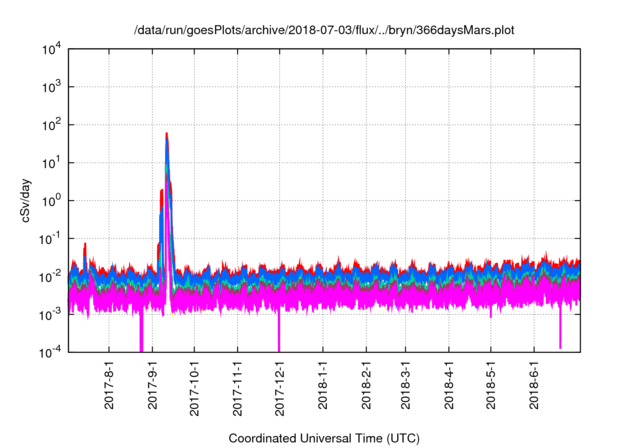Click the 10^-2 y-axis tick label
This screenshot has height=448, width=640.
(x=50, y=277)
